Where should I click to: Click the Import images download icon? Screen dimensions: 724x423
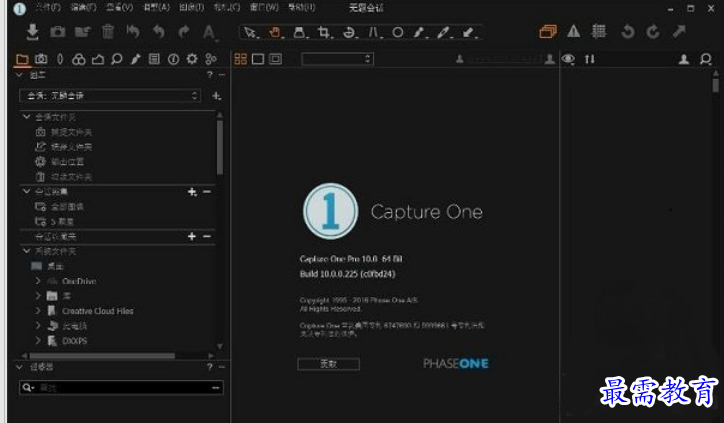coord(32,32)
